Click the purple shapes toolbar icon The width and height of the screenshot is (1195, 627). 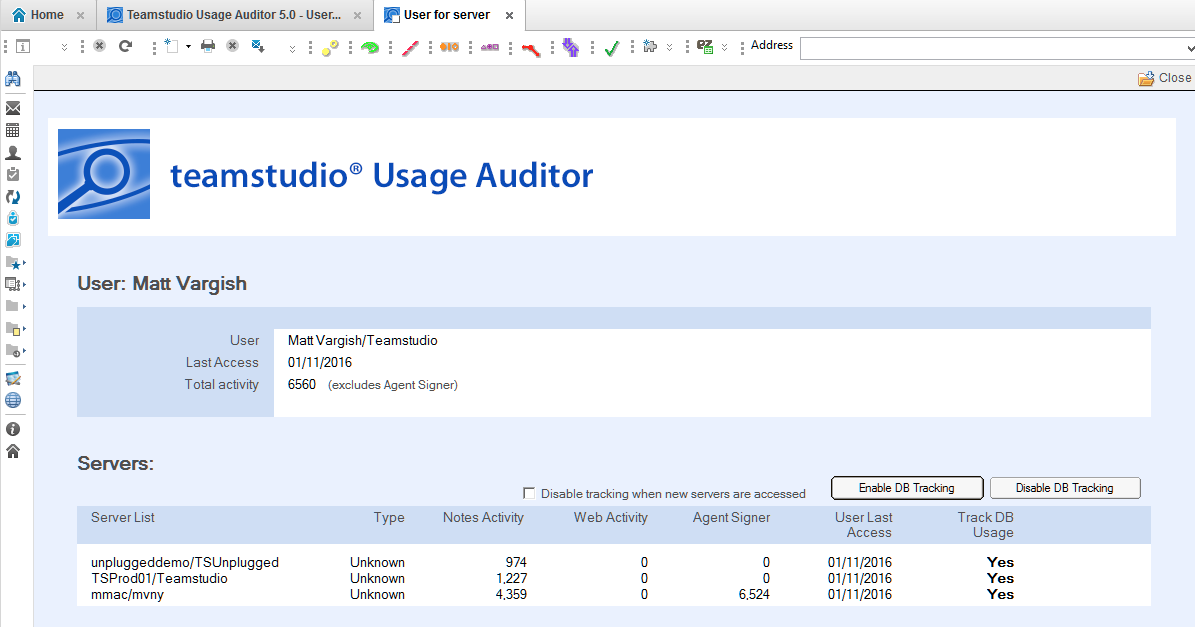click(490, 47)
